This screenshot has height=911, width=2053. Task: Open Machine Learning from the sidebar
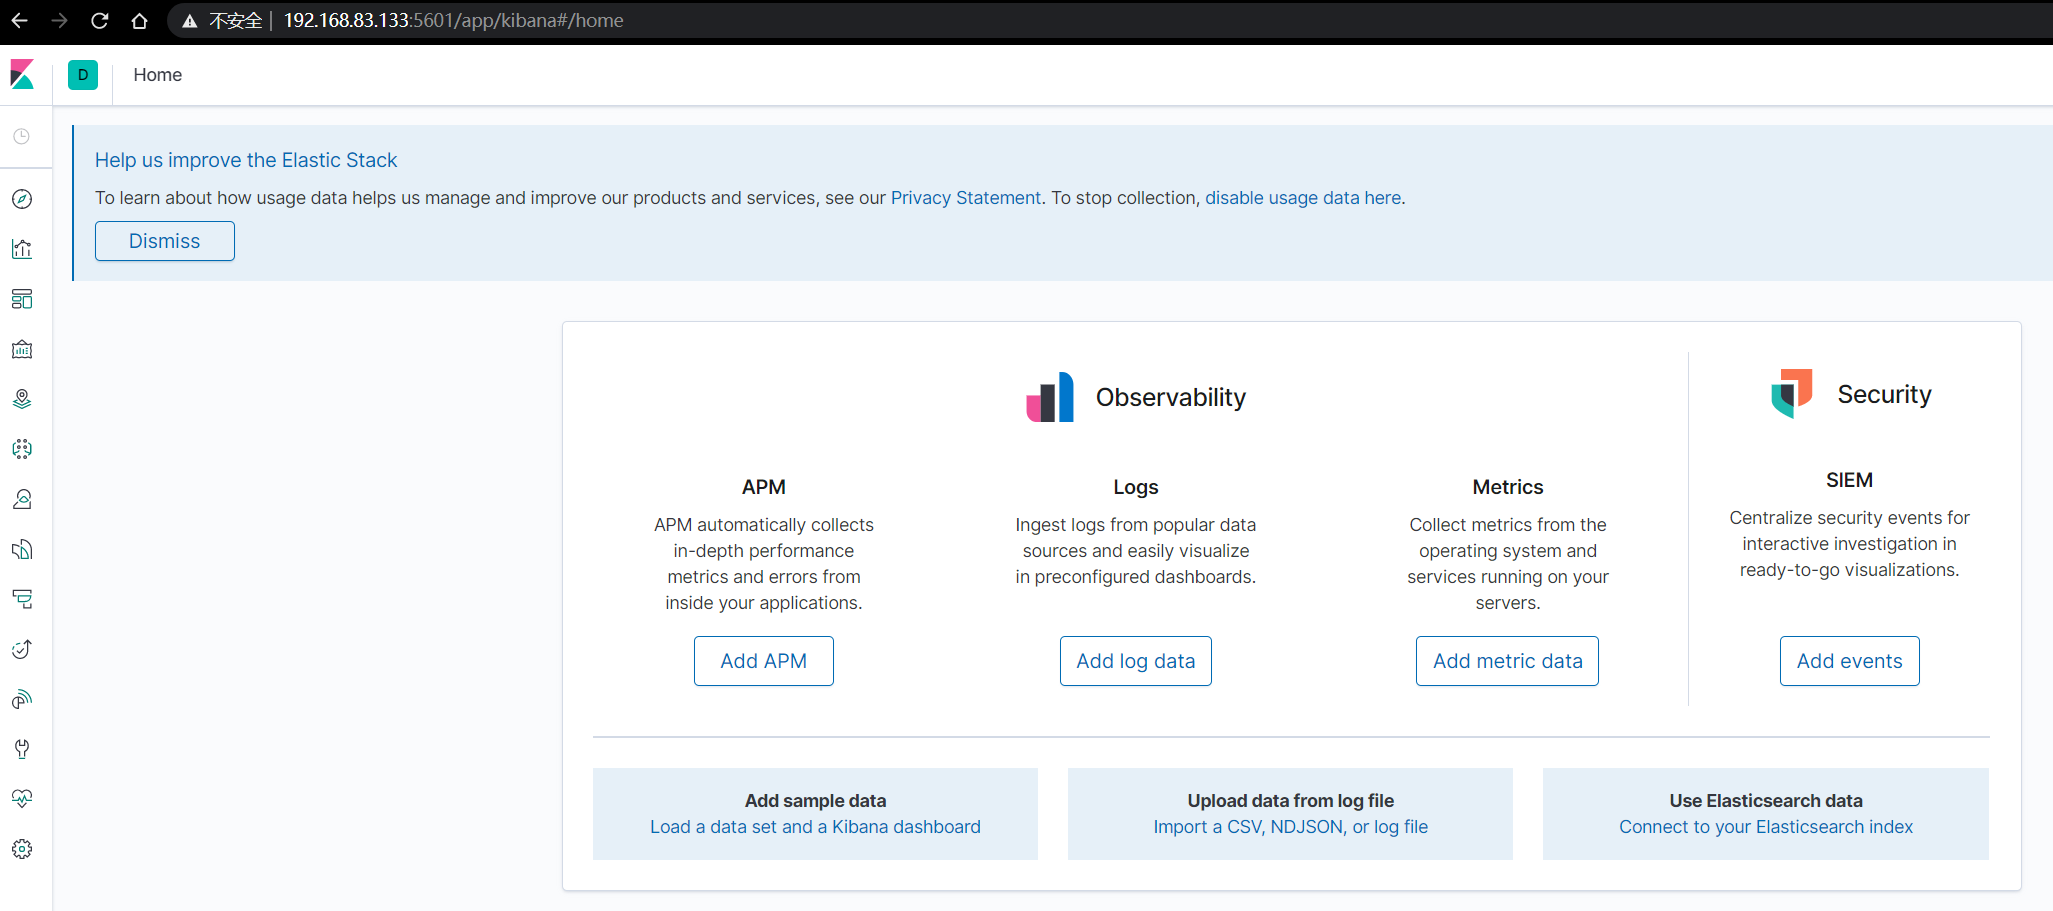22,449
